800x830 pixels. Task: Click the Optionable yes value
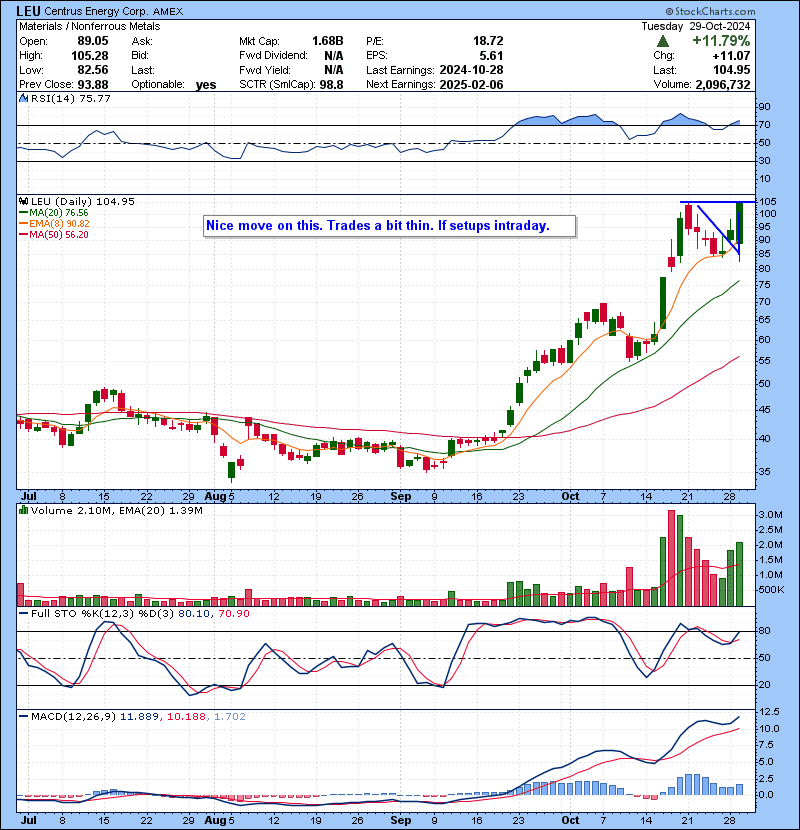click(x=205, y=85)
